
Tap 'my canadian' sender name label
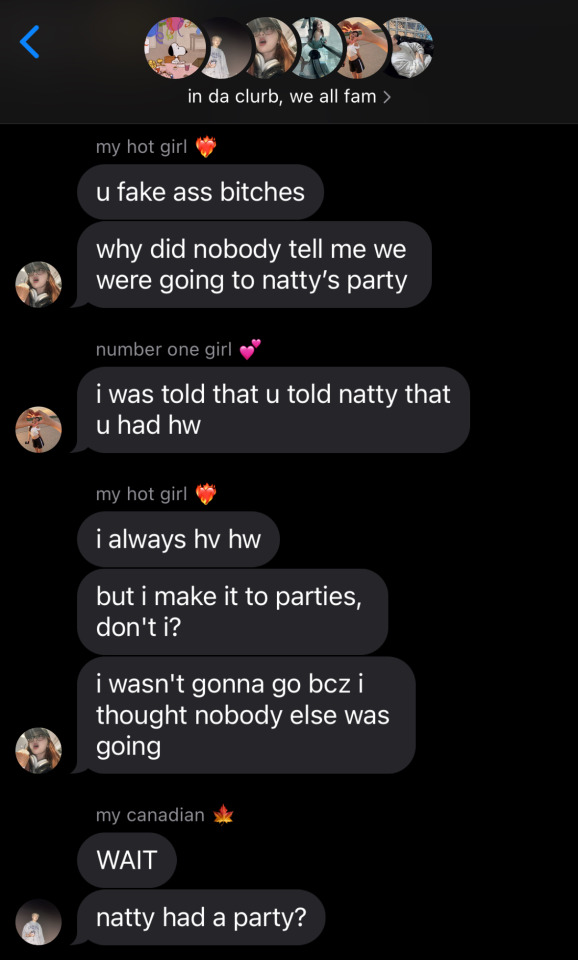pyautogui.click(x=150, y=815)
